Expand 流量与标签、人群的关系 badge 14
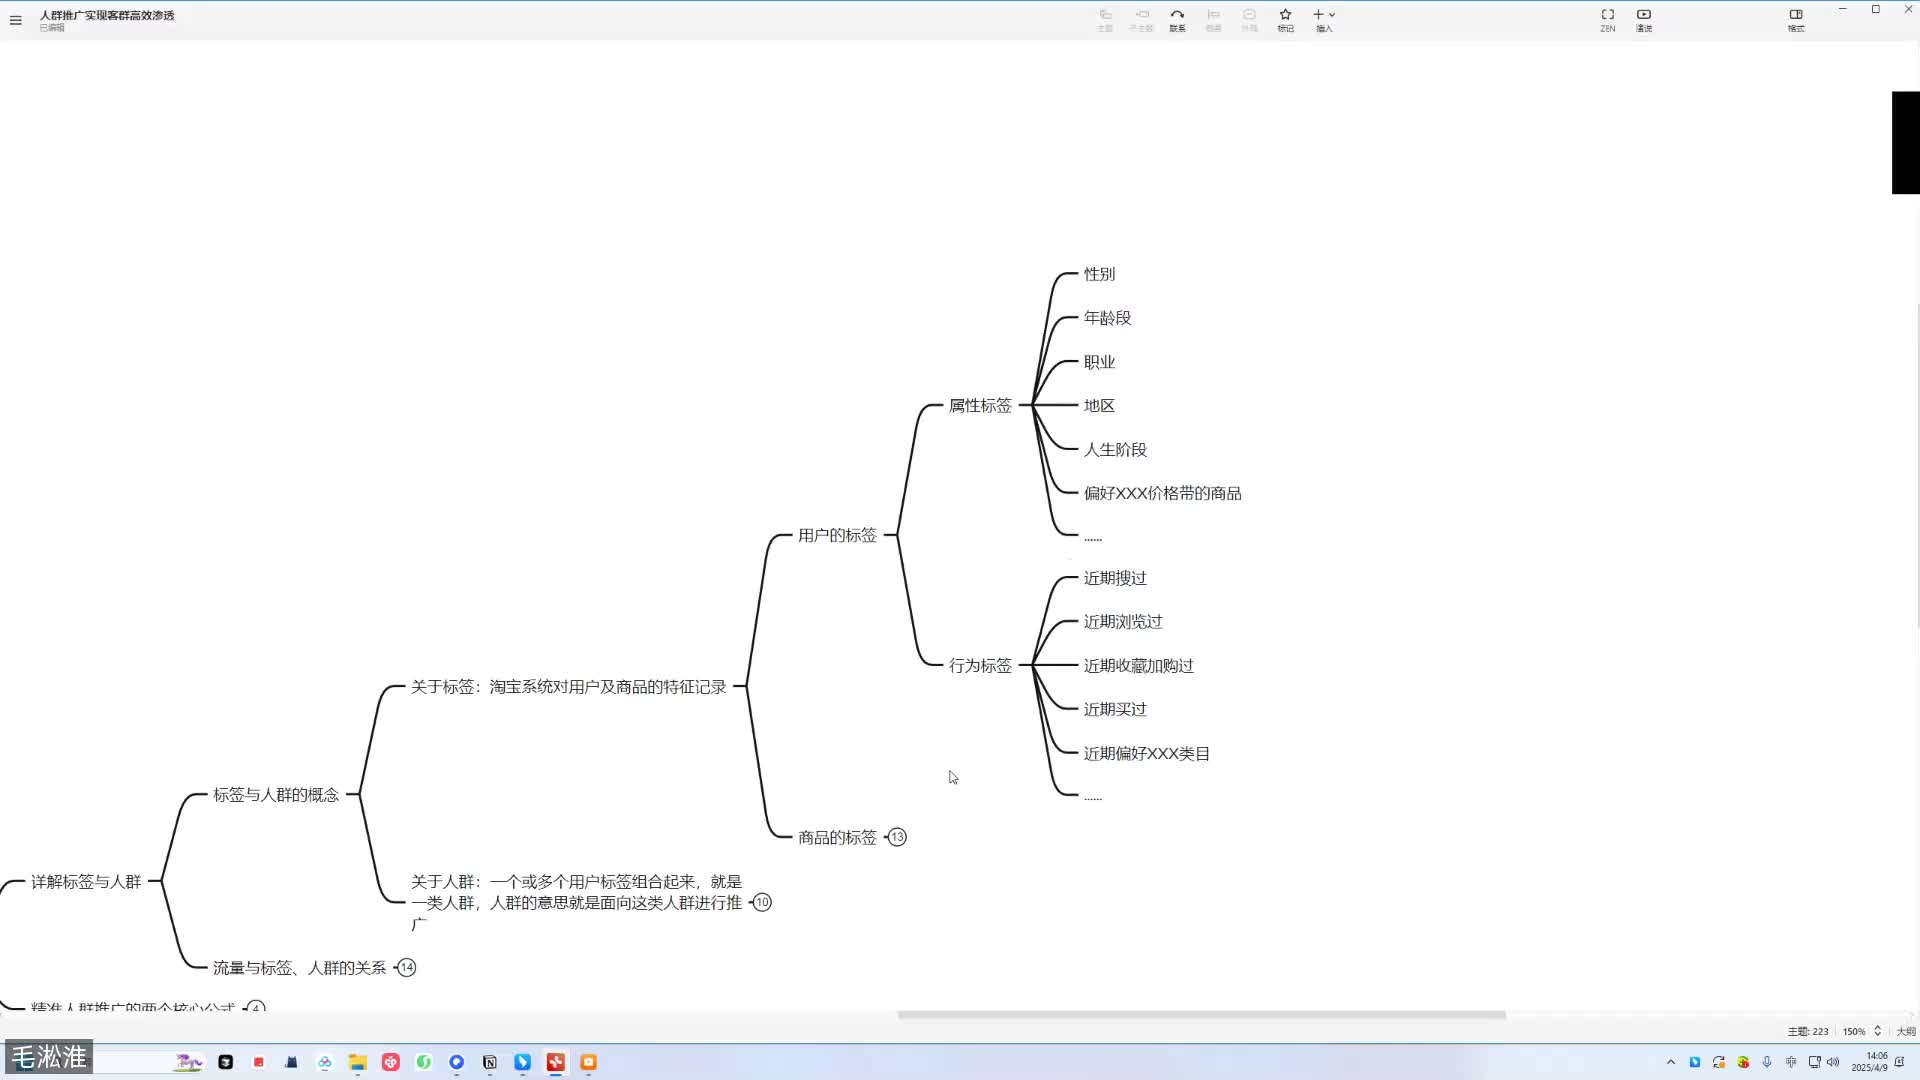The image size is (1920, 1080). [406, 967]
